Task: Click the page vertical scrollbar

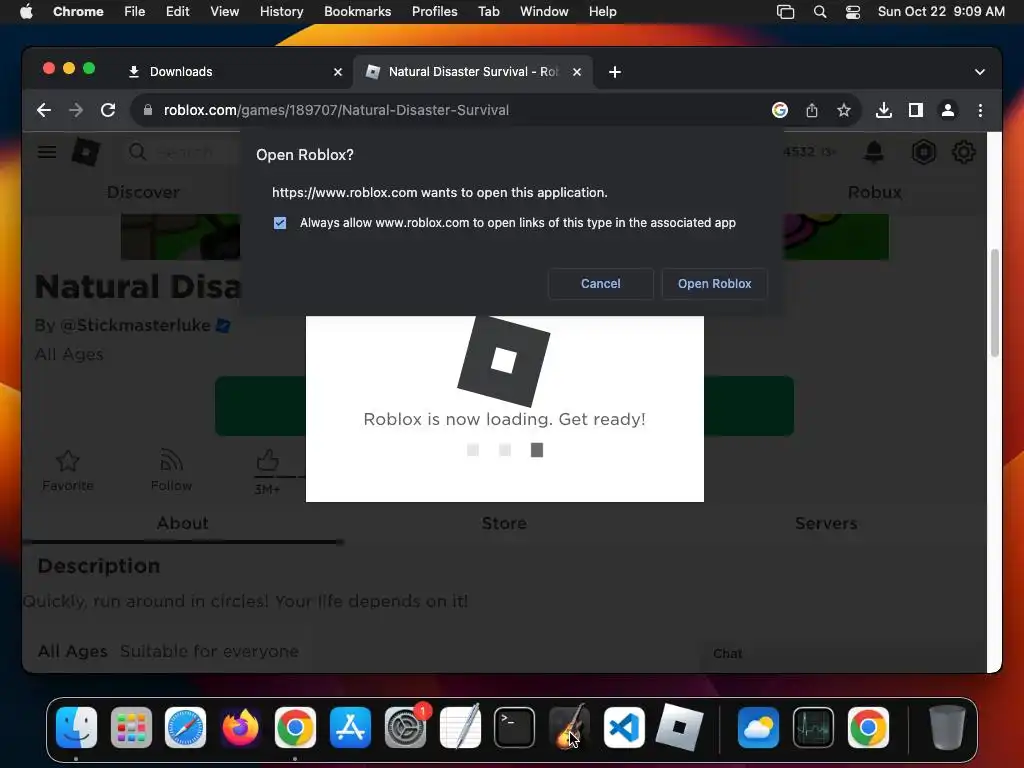Action: tap(995, 303)
